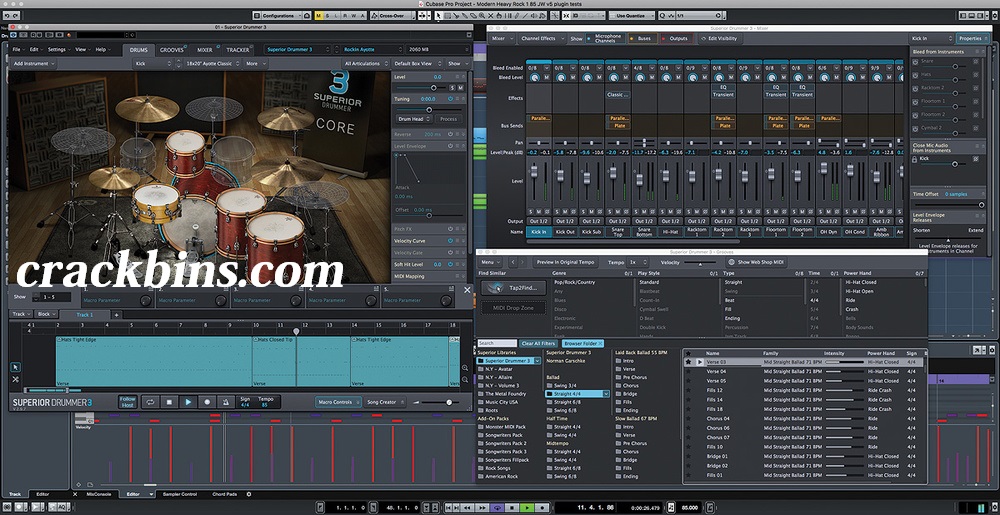The image size is (1000, 515).
Task: Star the Verse 04 groove as favorite
Action: (x=689, y=371)
